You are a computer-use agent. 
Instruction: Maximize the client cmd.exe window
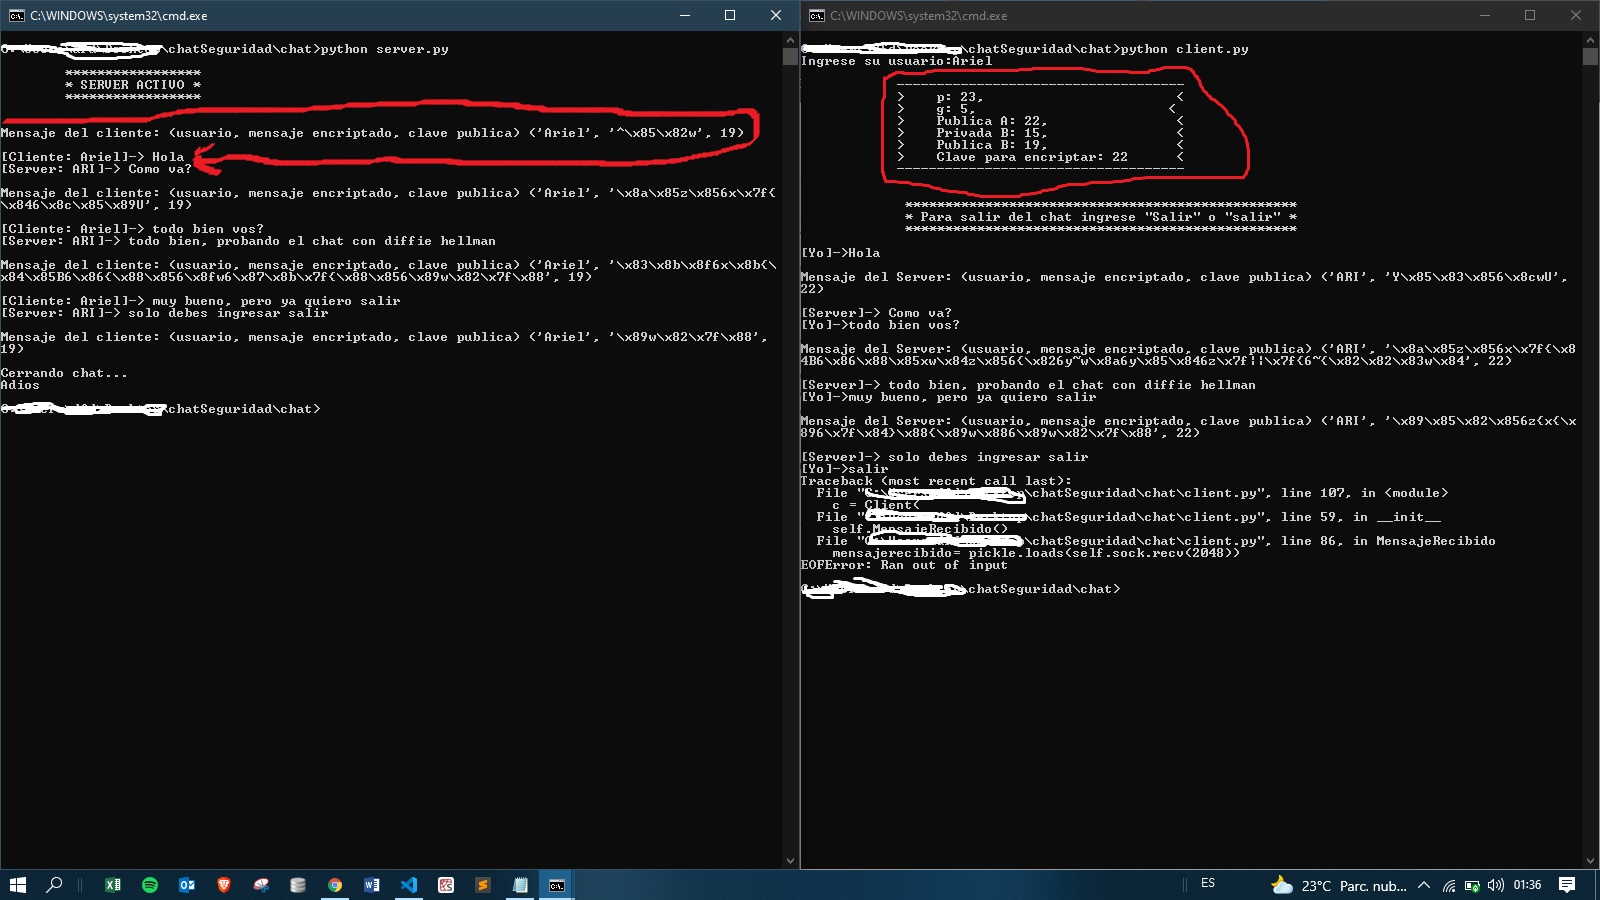coord(1530,15)
